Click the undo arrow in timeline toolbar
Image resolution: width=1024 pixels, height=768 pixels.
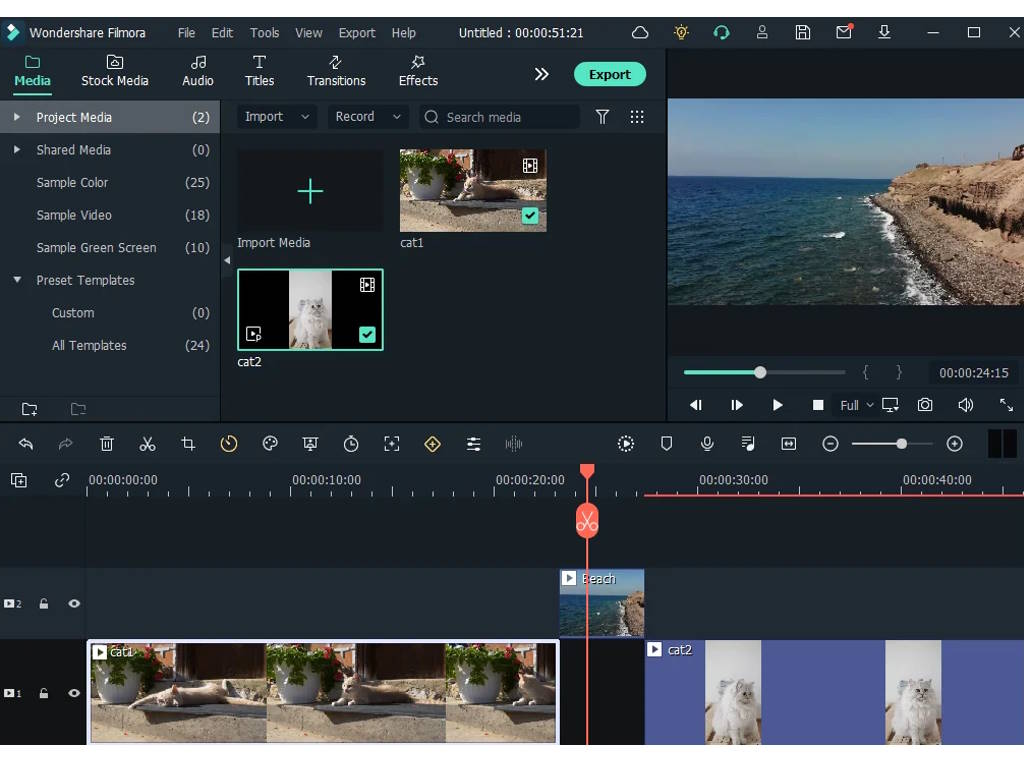point(26,444)
